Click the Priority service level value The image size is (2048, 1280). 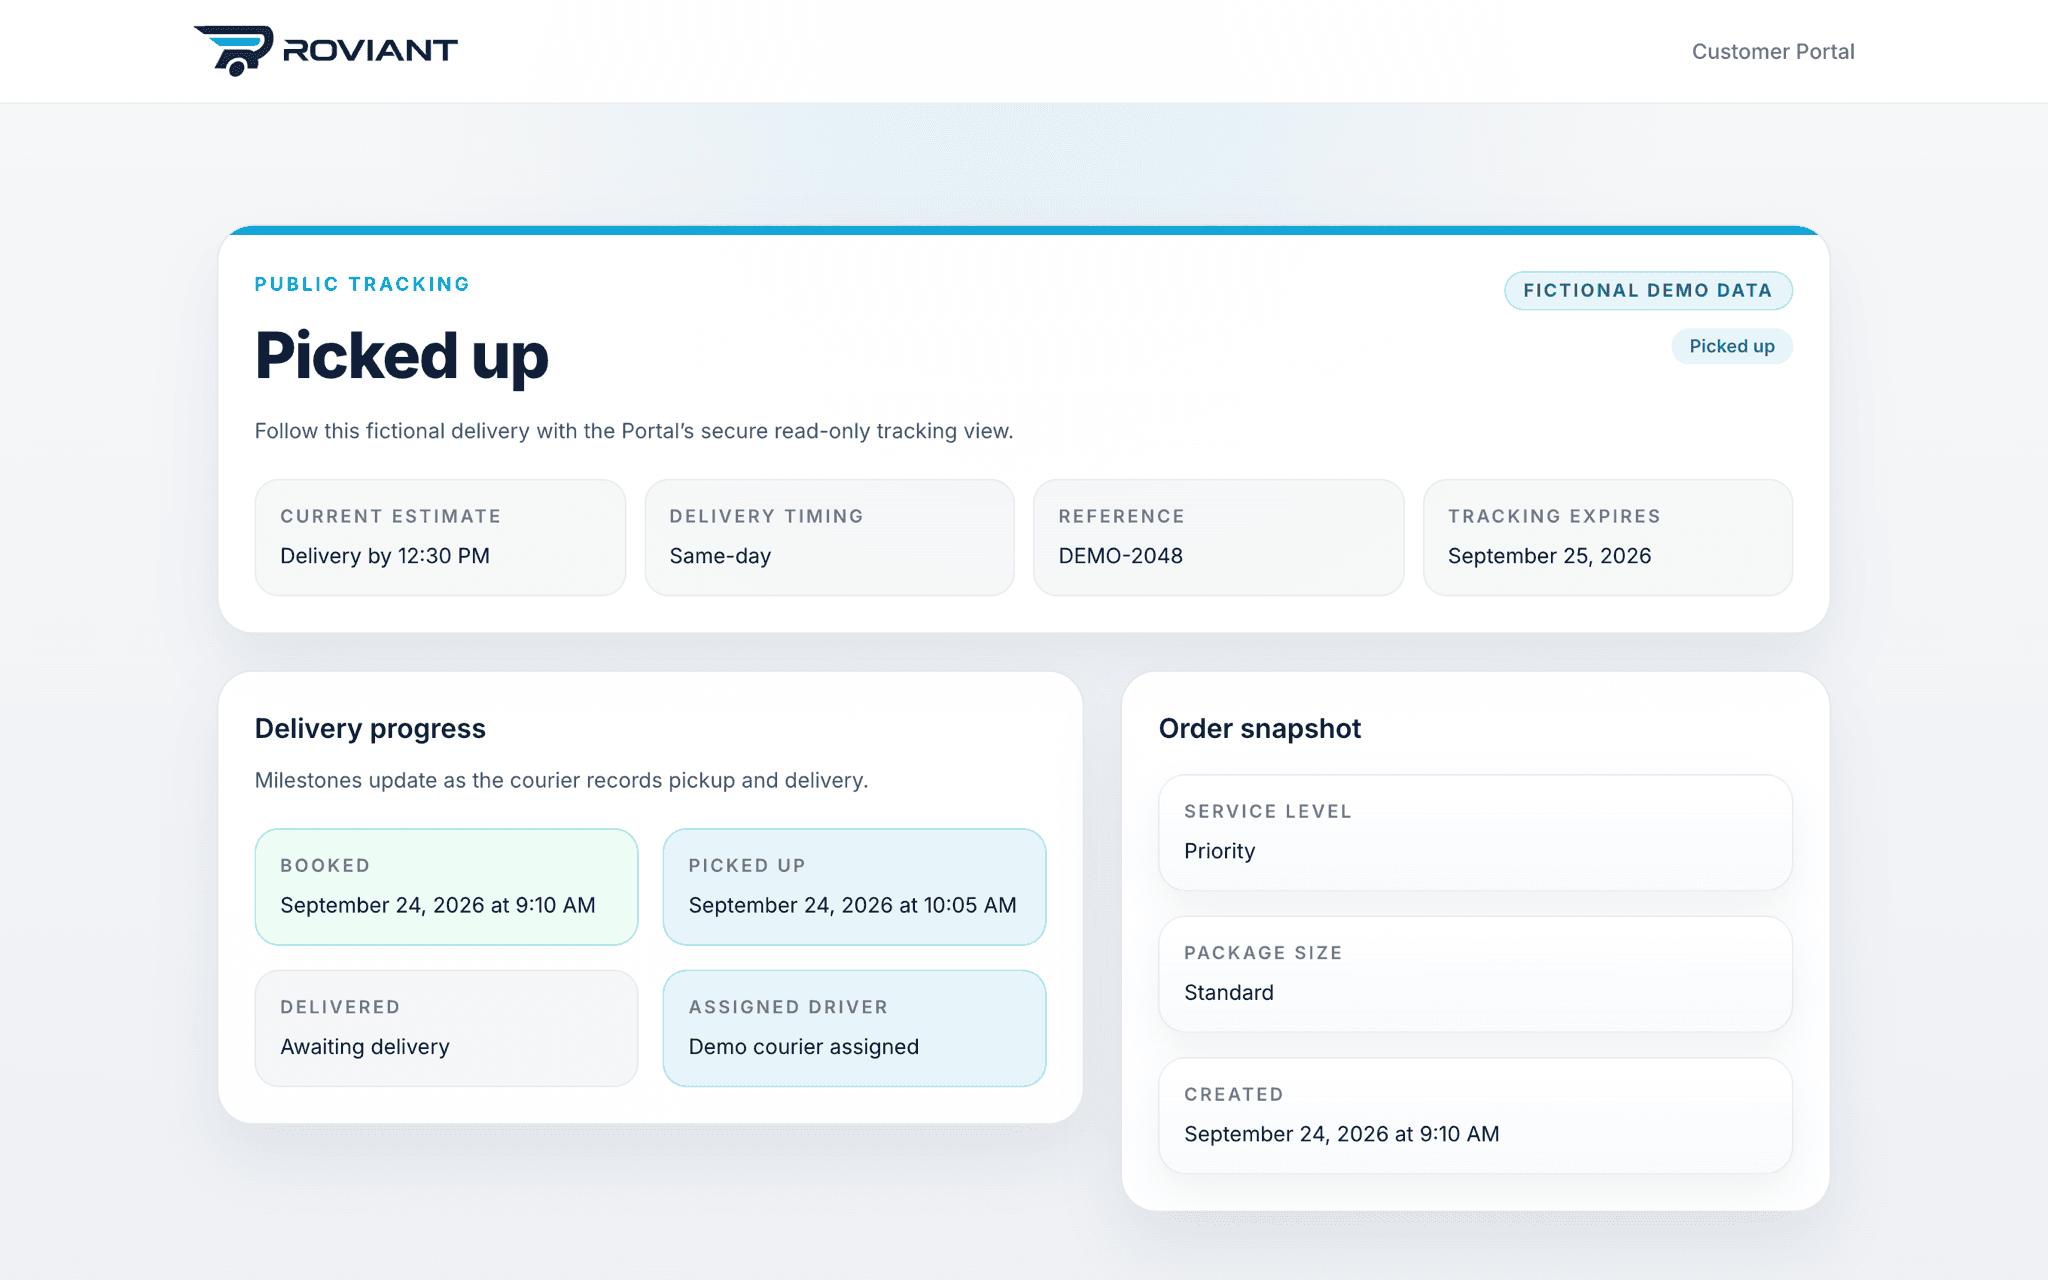click(1219, 851)
